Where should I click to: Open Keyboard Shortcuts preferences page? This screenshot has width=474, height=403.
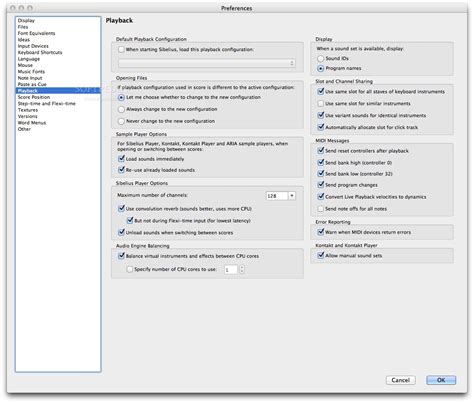[40, 52]
